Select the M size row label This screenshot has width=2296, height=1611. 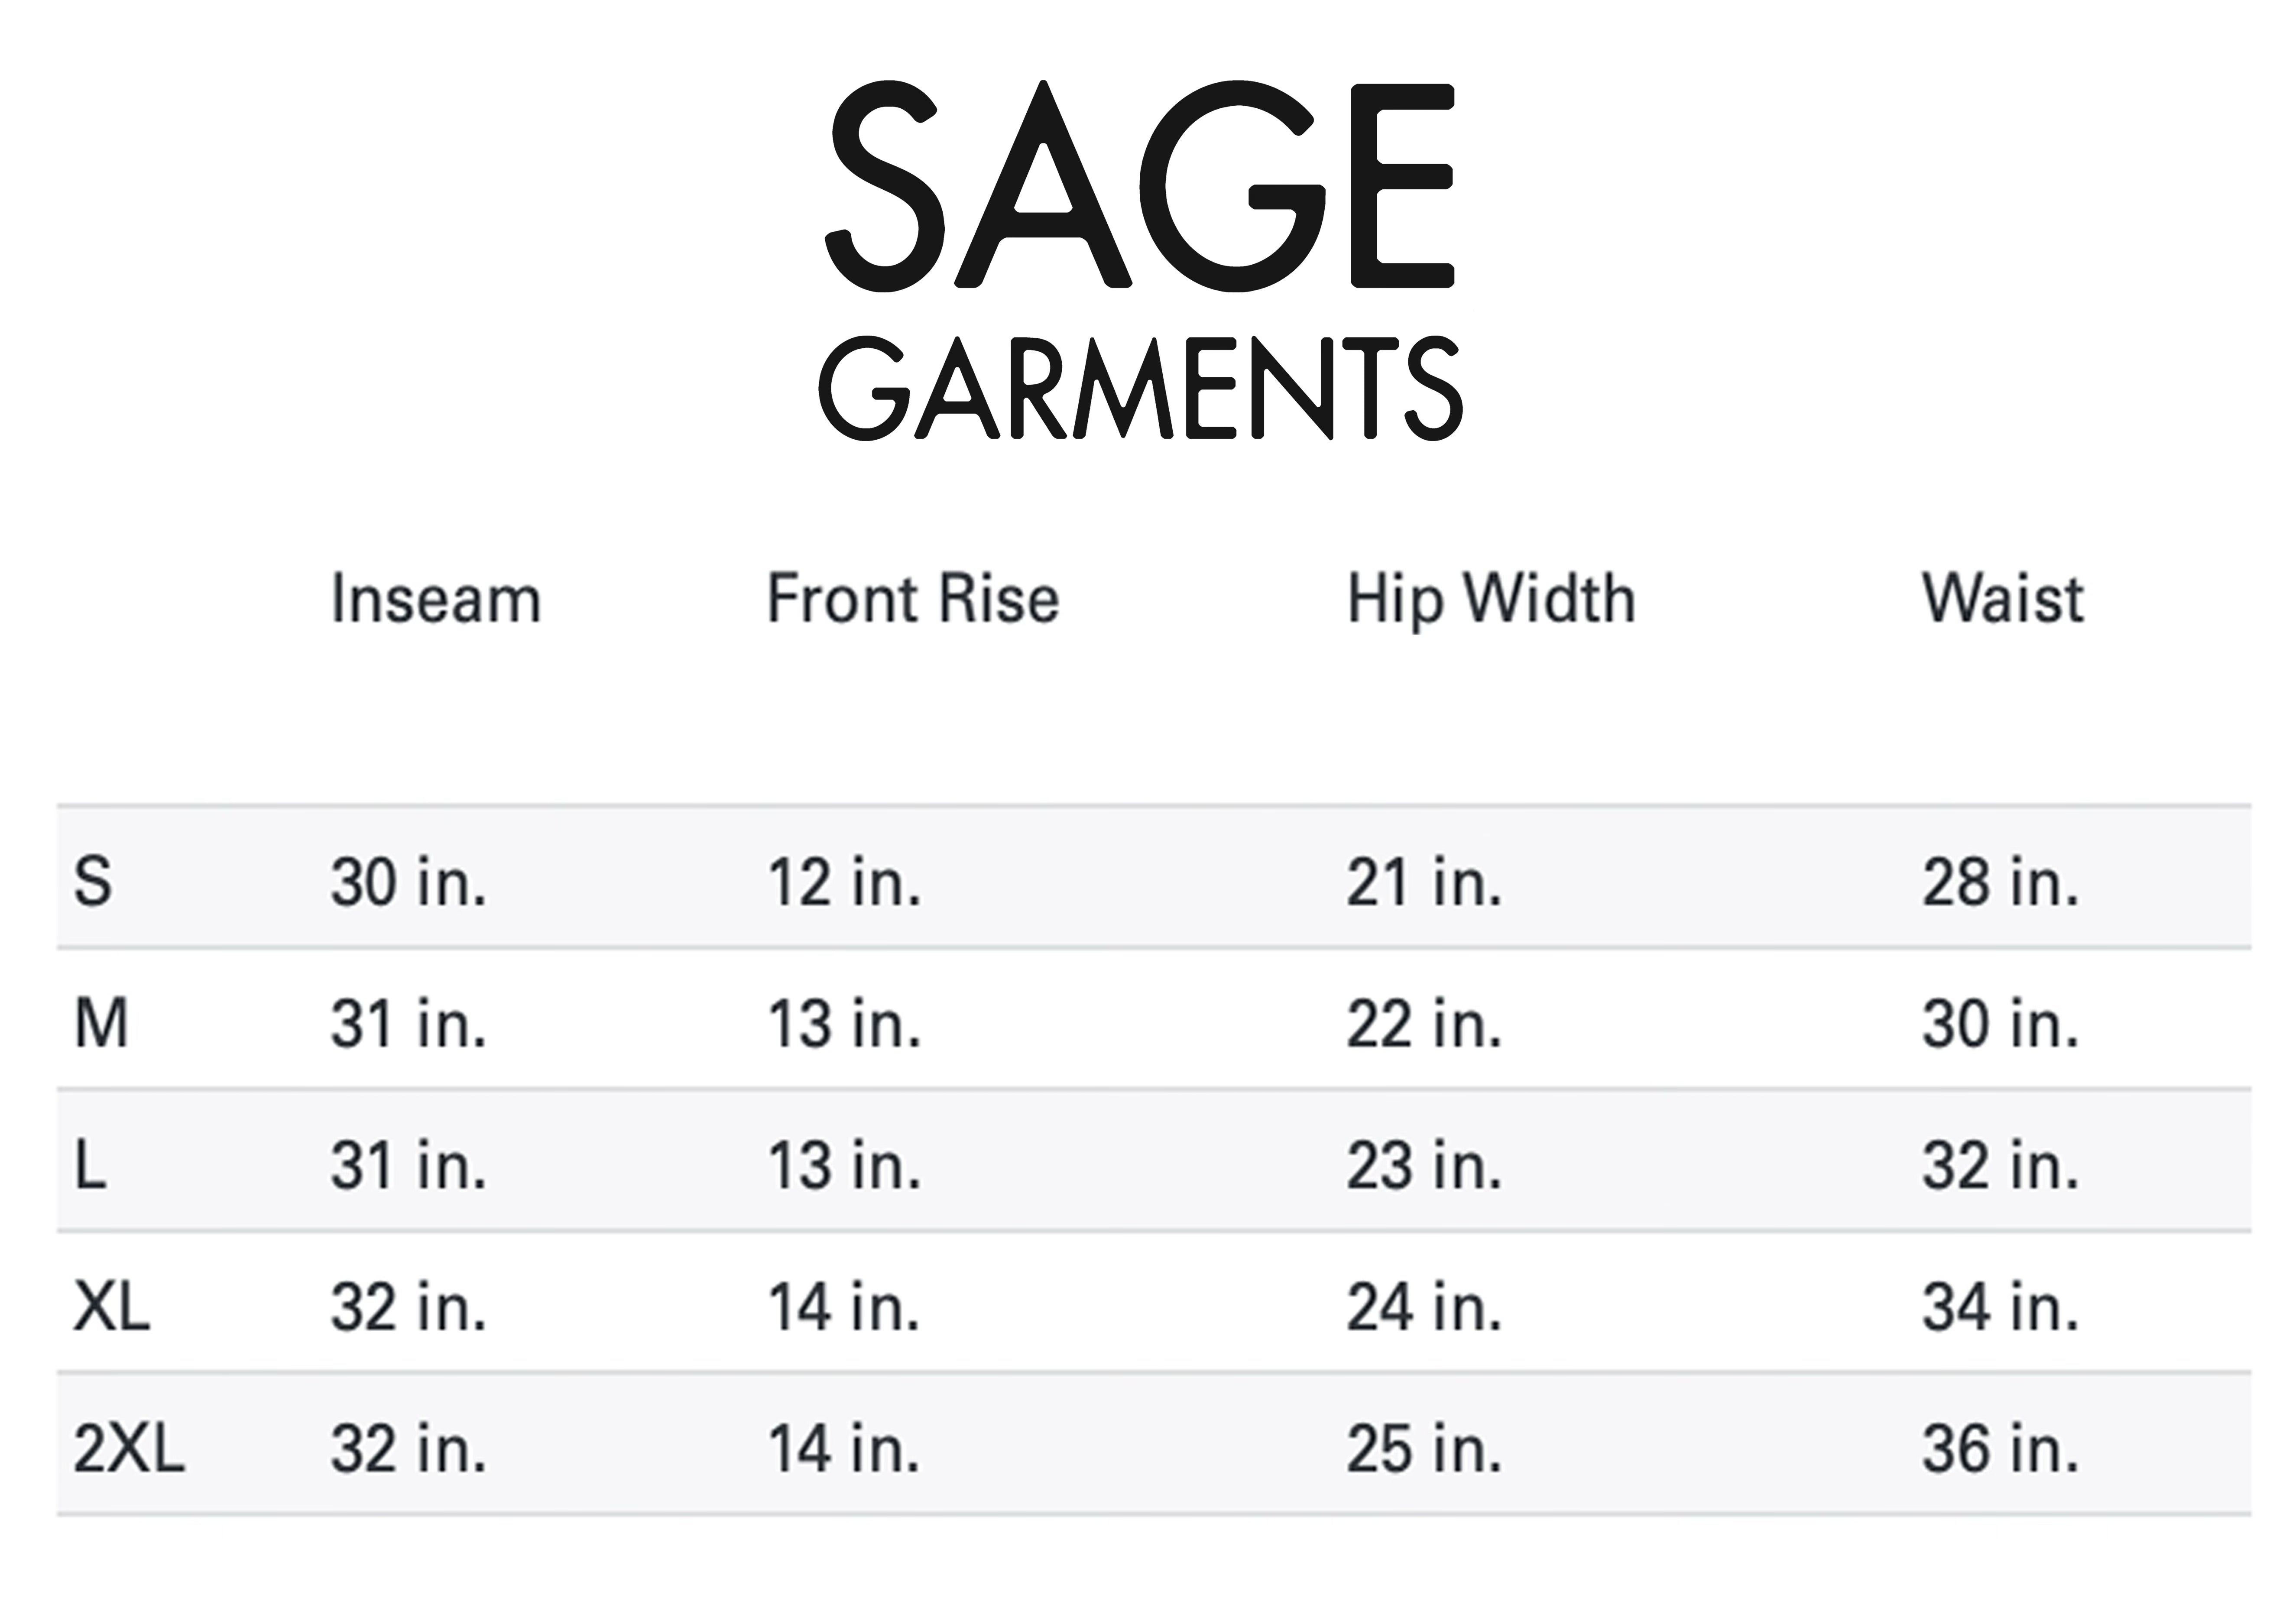click(102, 1025)
